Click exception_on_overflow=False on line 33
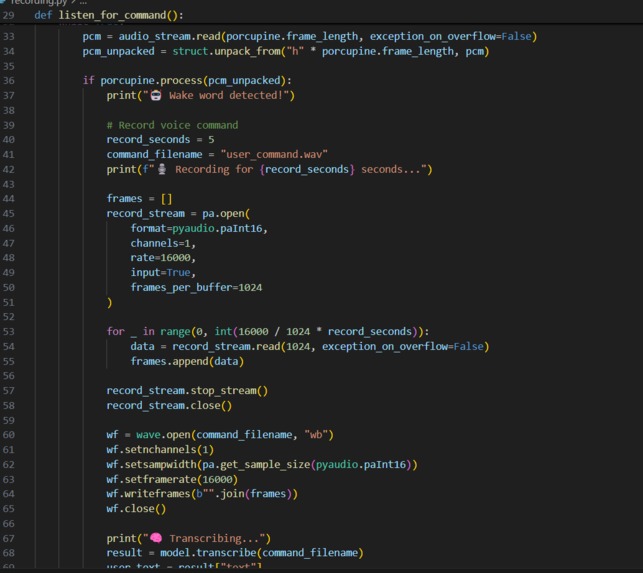 (450, 37)
